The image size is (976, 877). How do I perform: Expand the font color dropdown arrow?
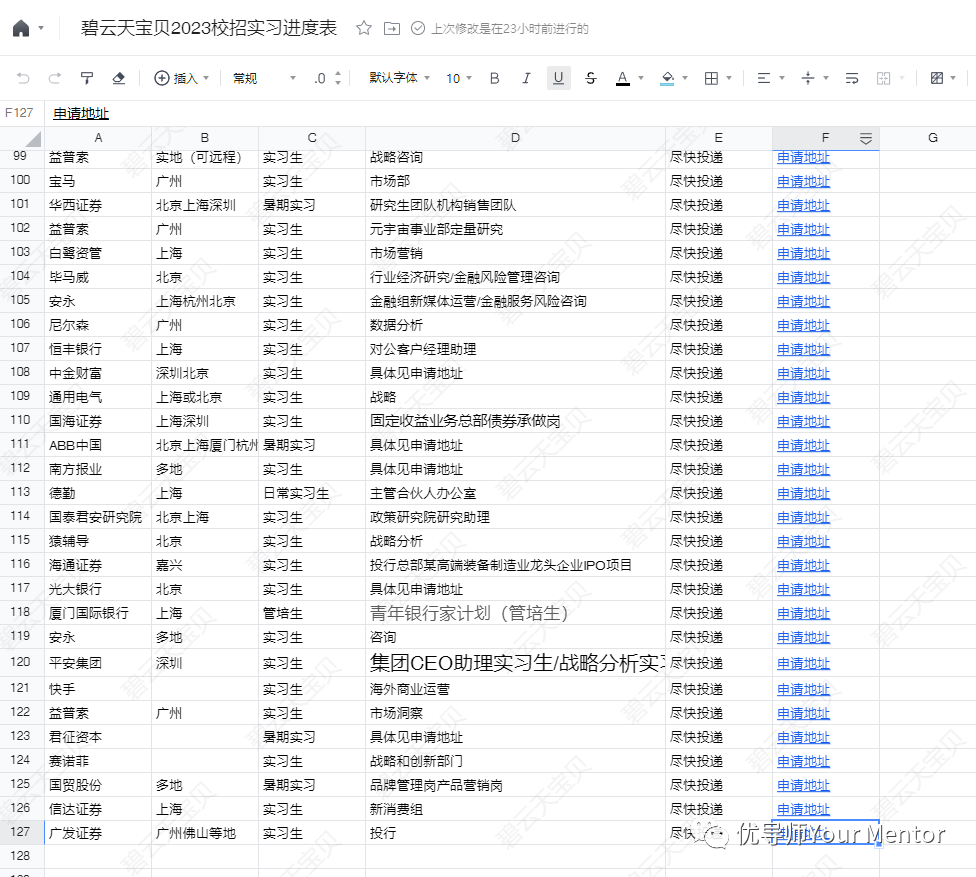640,78
